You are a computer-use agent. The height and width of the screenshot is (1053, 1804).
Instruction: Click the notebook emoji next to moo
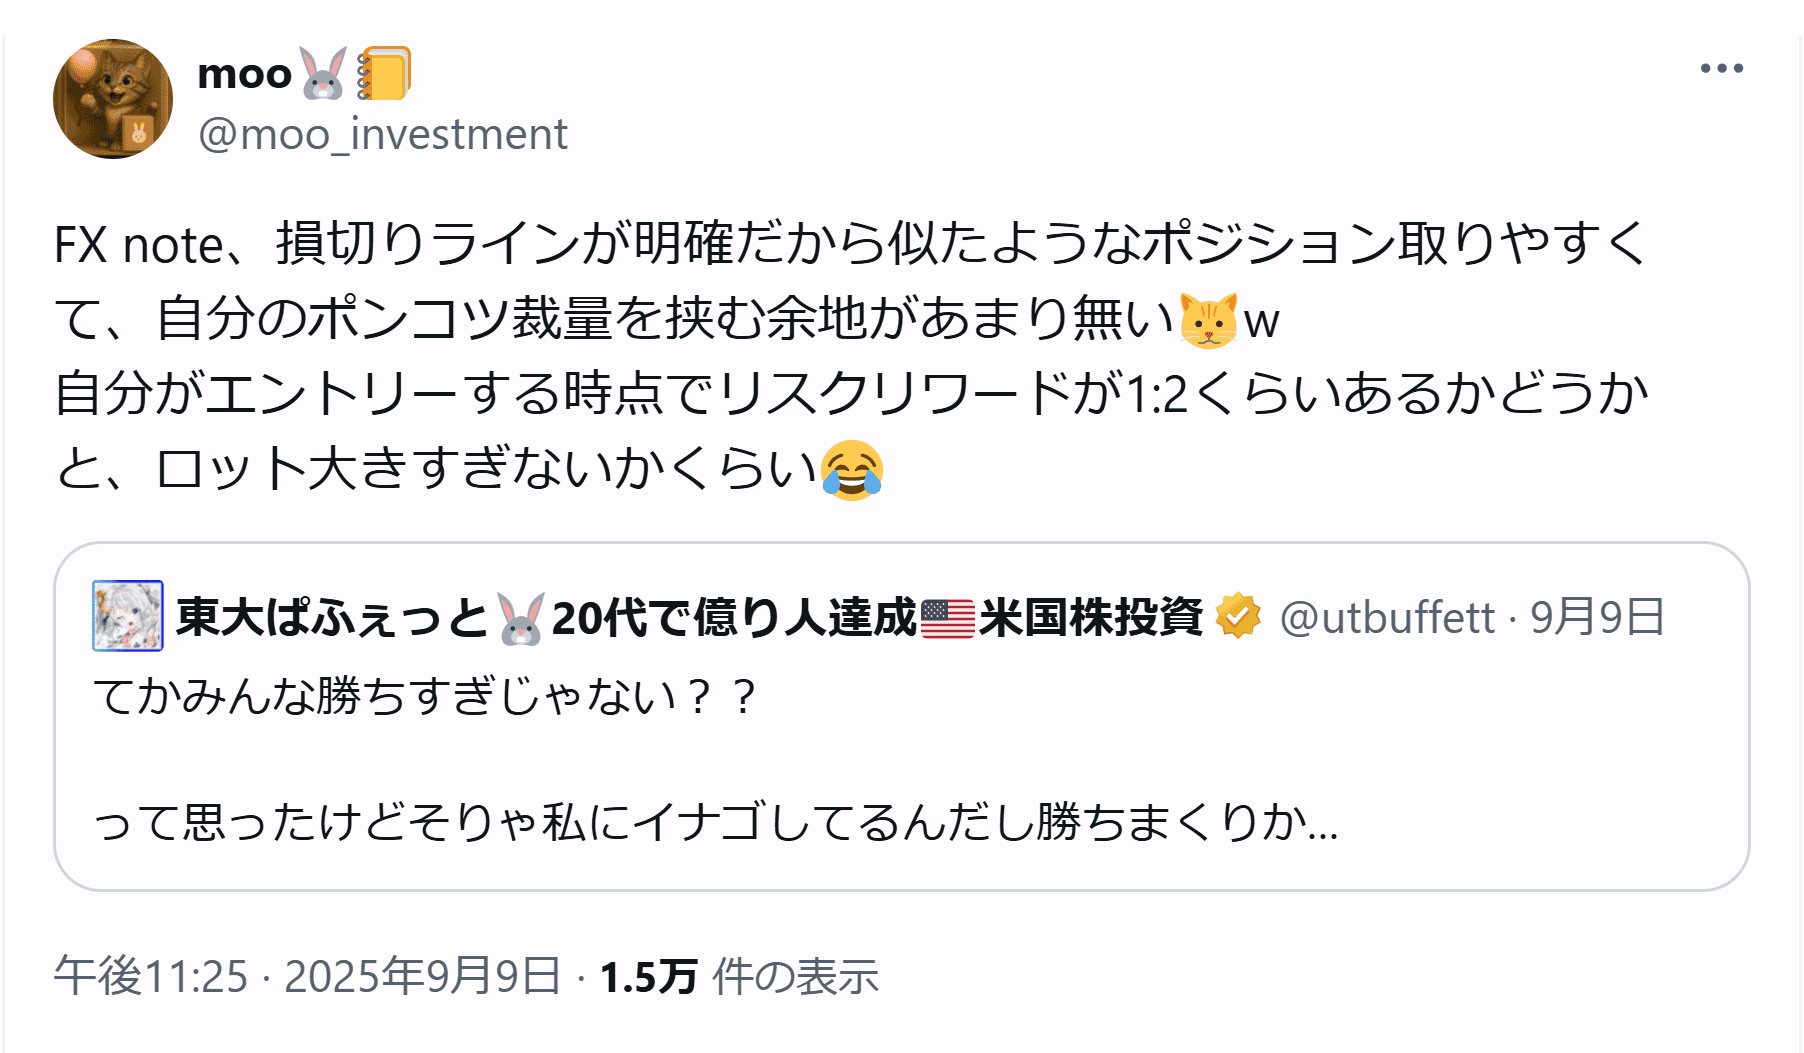[x=385, y=74]
